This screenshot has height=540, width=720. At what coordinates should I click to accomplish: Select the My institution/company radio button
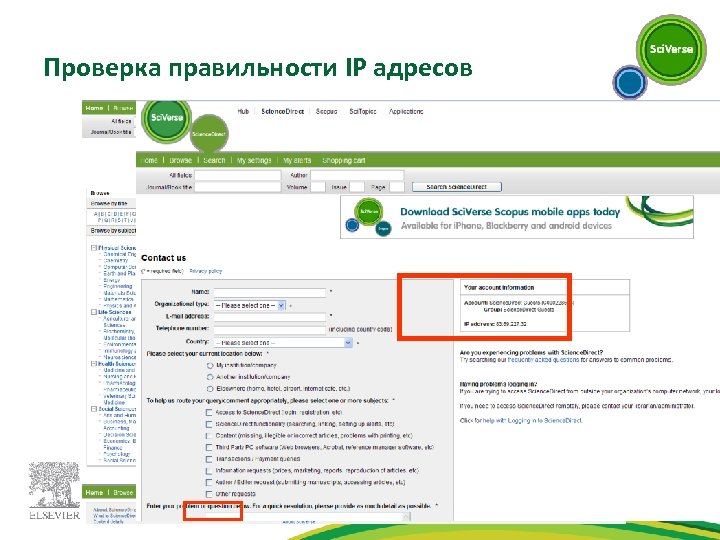tap(210, 366)
